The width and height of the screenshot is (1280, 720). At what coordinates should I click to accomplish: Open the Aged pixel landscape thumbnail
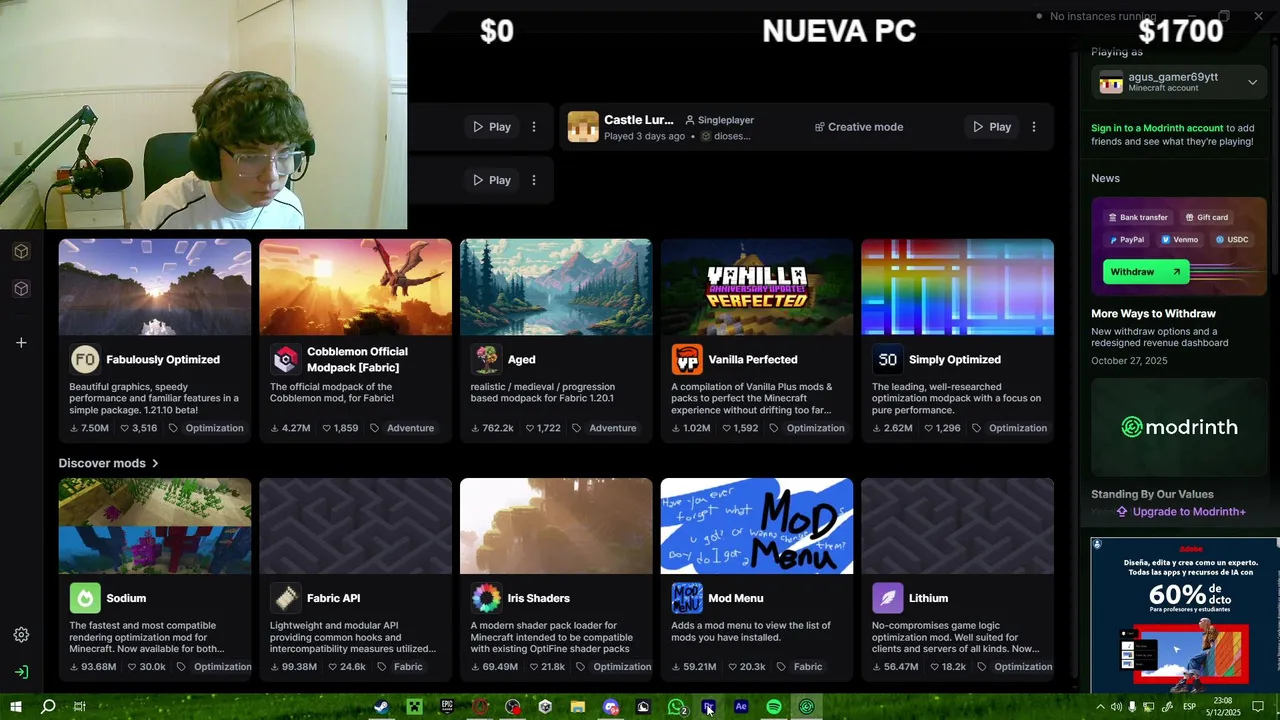point(556,287)
